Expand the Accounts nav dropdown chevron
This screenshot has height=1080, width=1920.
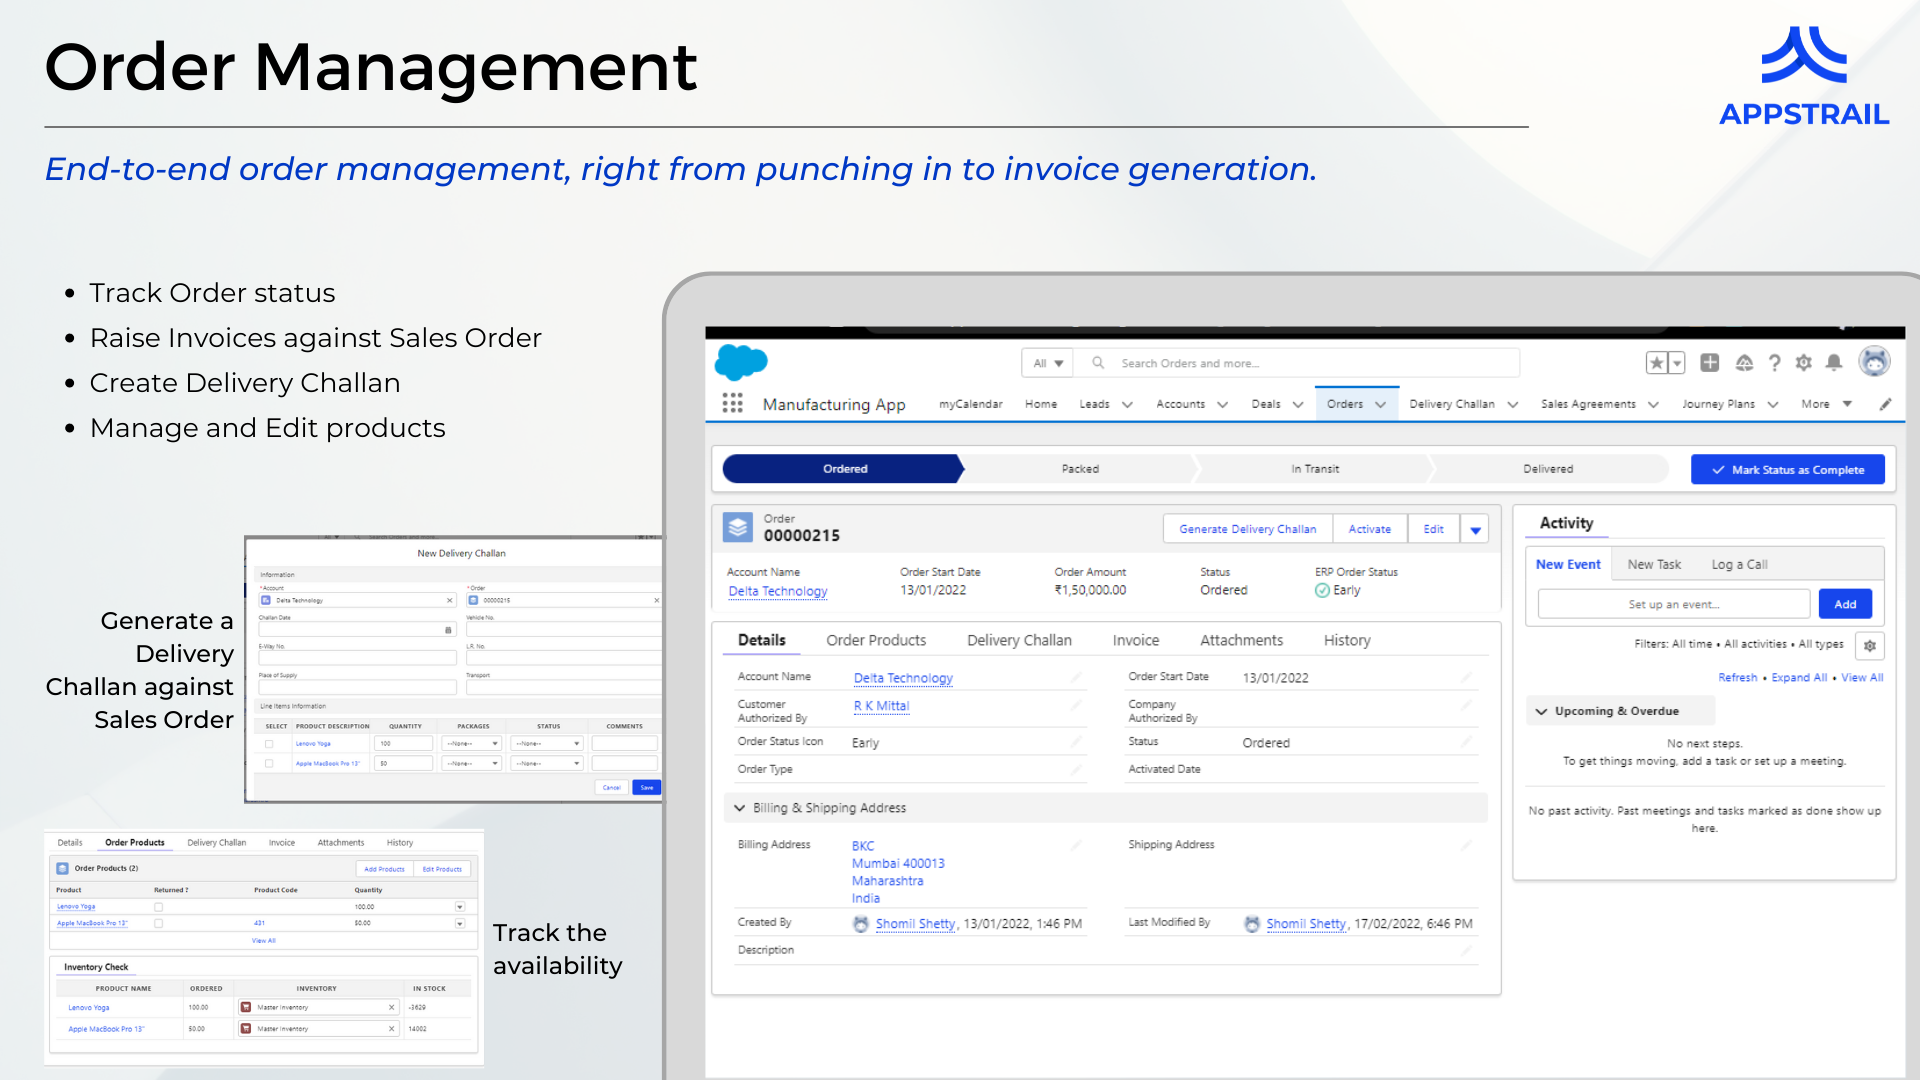1222,405
